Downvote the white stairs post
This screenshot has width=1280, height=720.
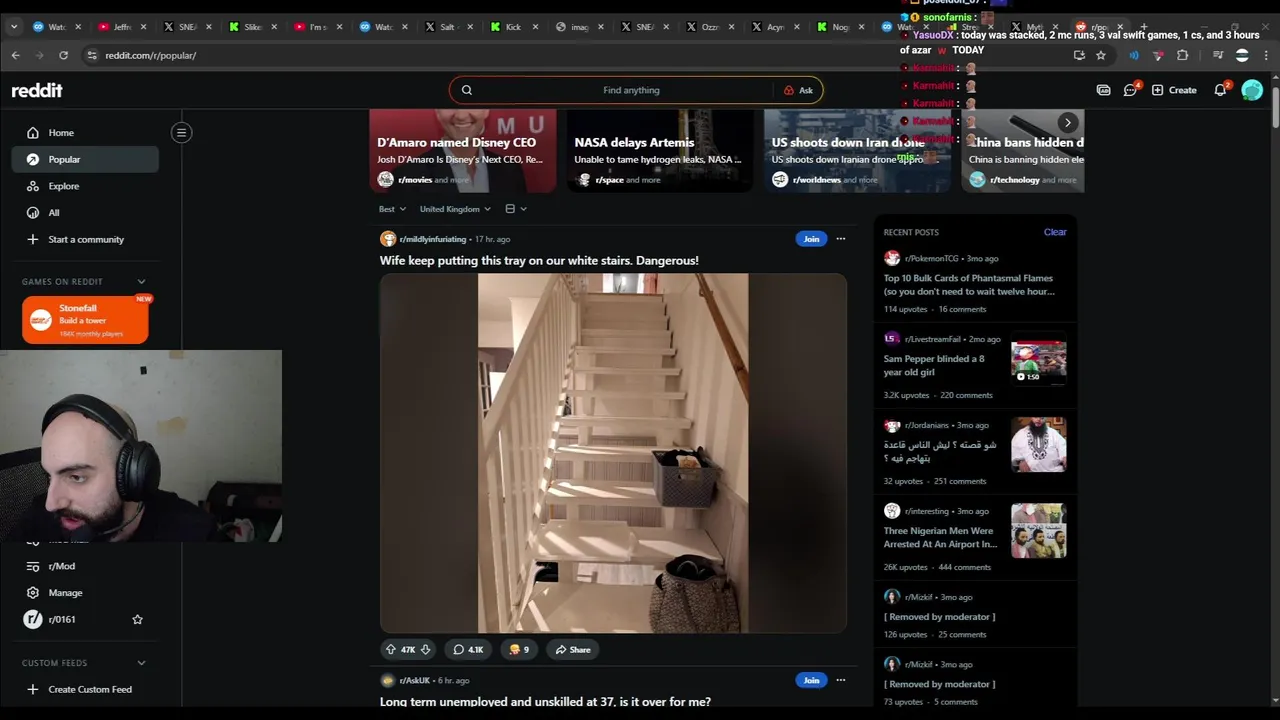(x=425, y=650)
